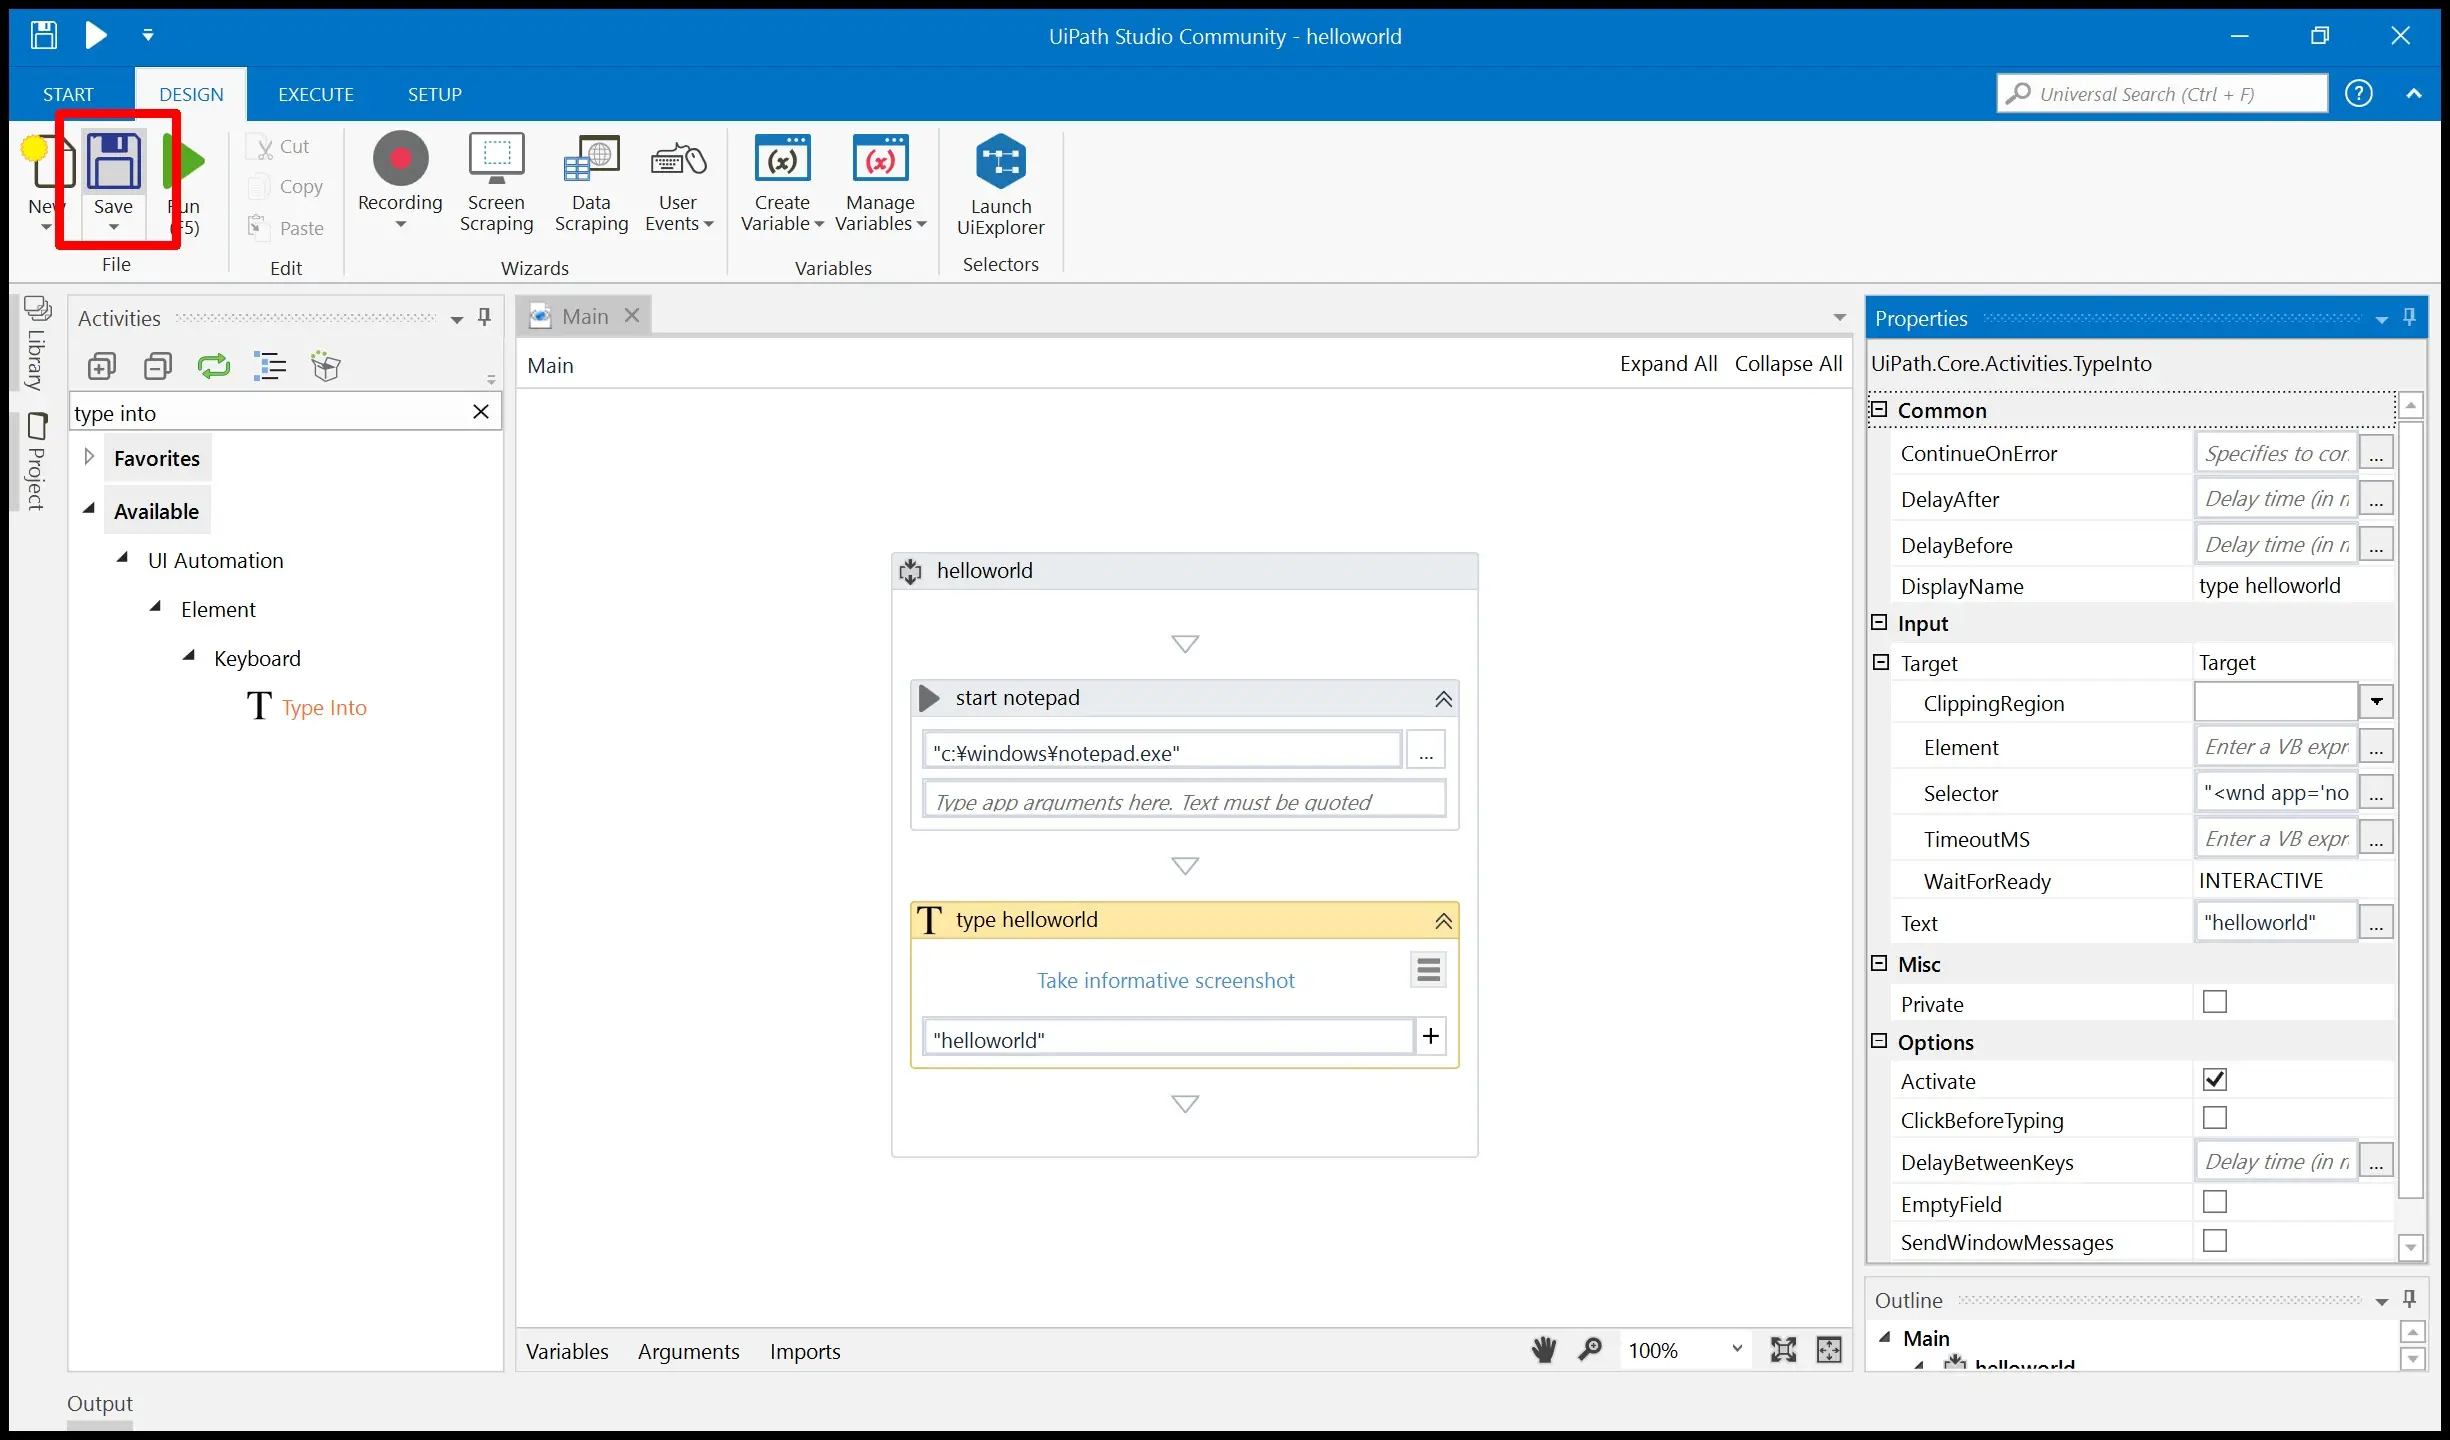Click the magnifier zoom tool

(x=1590, y=1351)
